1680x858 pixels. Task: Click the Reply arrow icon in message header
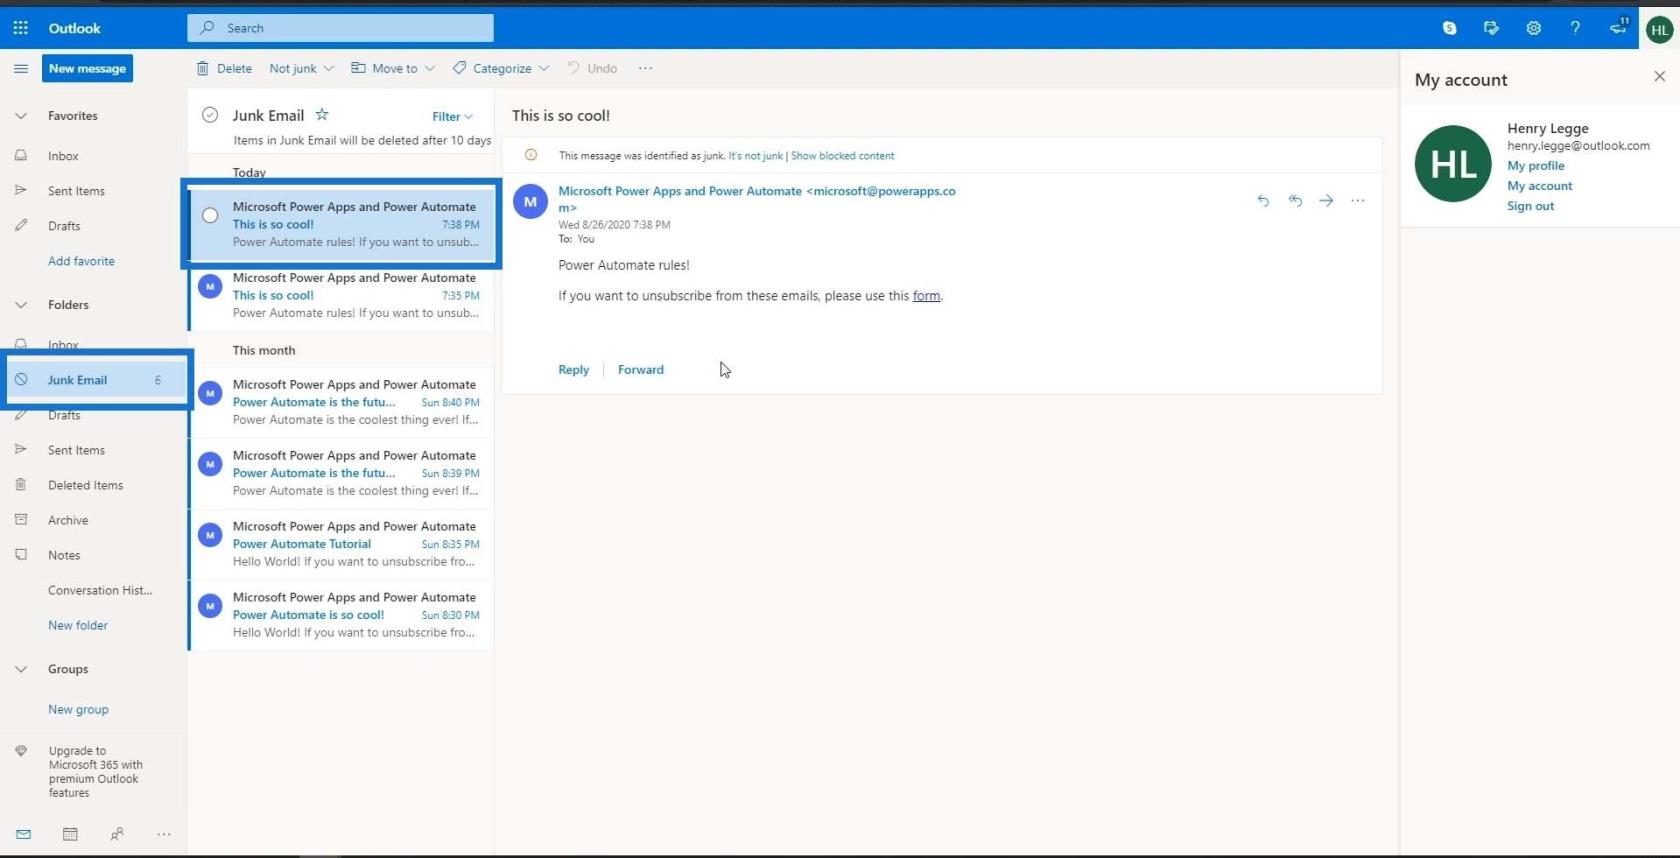pos(1263,200)
